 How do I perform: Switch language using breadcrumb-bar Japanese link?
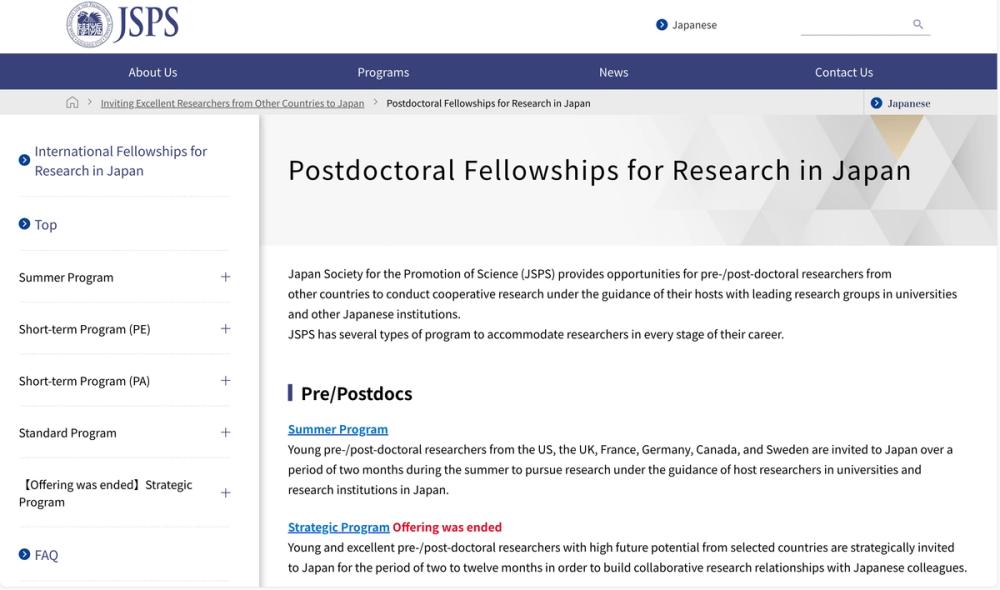909,103
